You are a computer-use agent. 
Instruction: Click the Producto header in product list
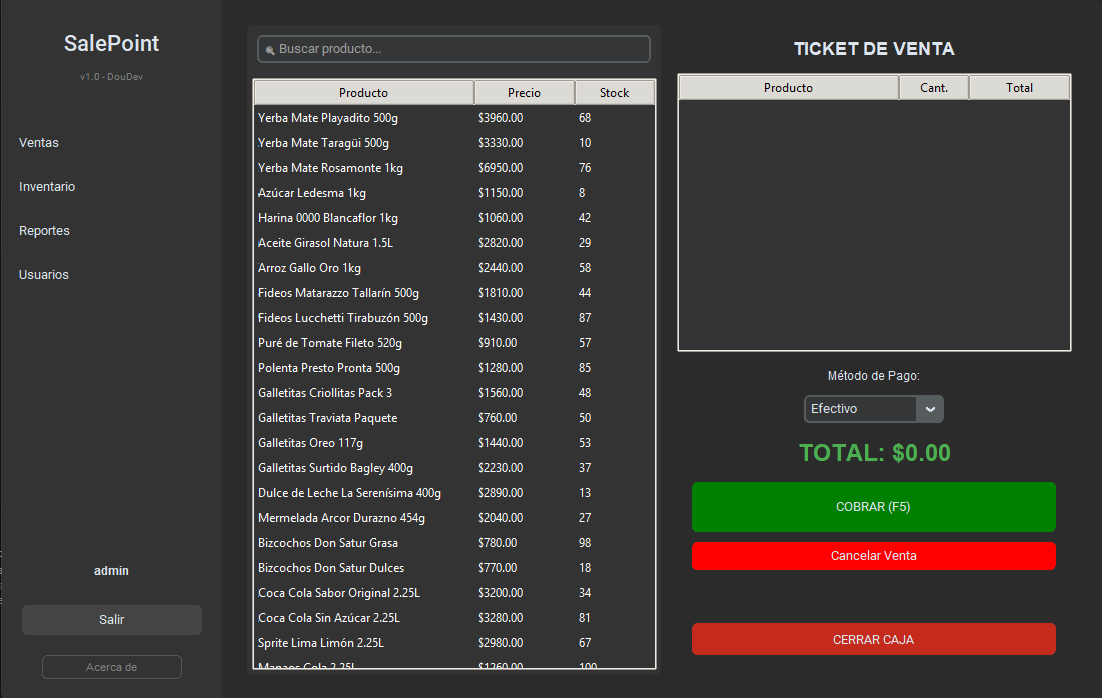[363, 93]
